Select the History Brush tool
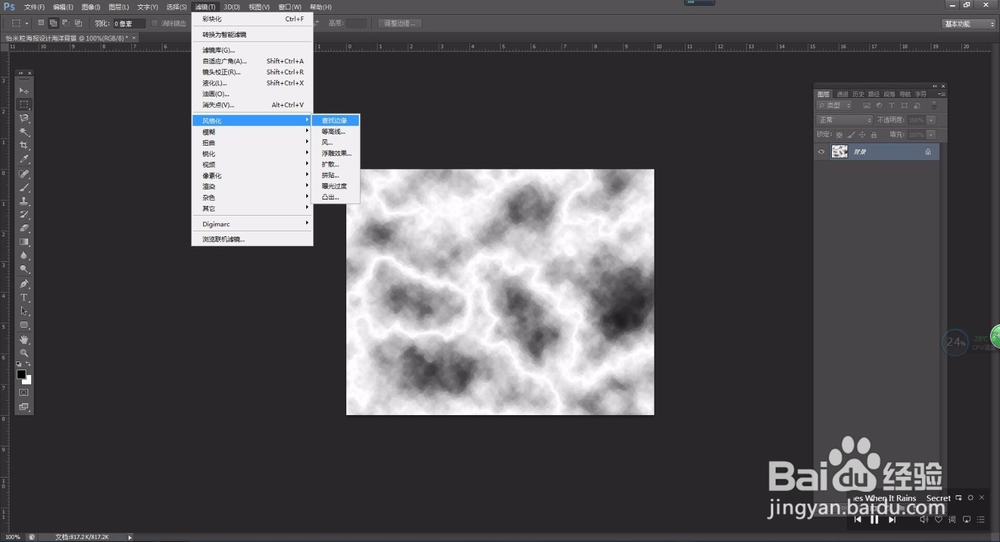This screenshot has height=542, width=1000. pos(24,214)
